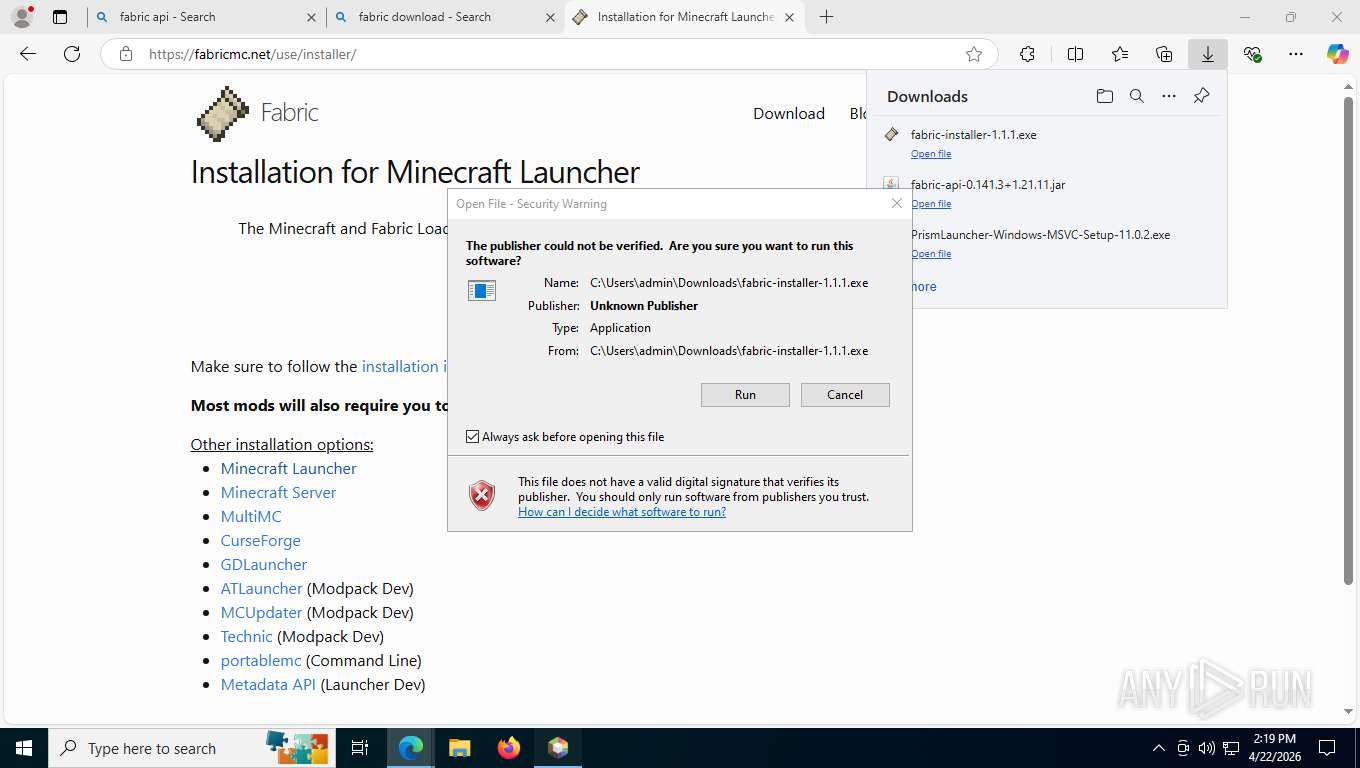1360x768 pixels.
Task: Open the CurseForge link
Action: pos(261,540)
